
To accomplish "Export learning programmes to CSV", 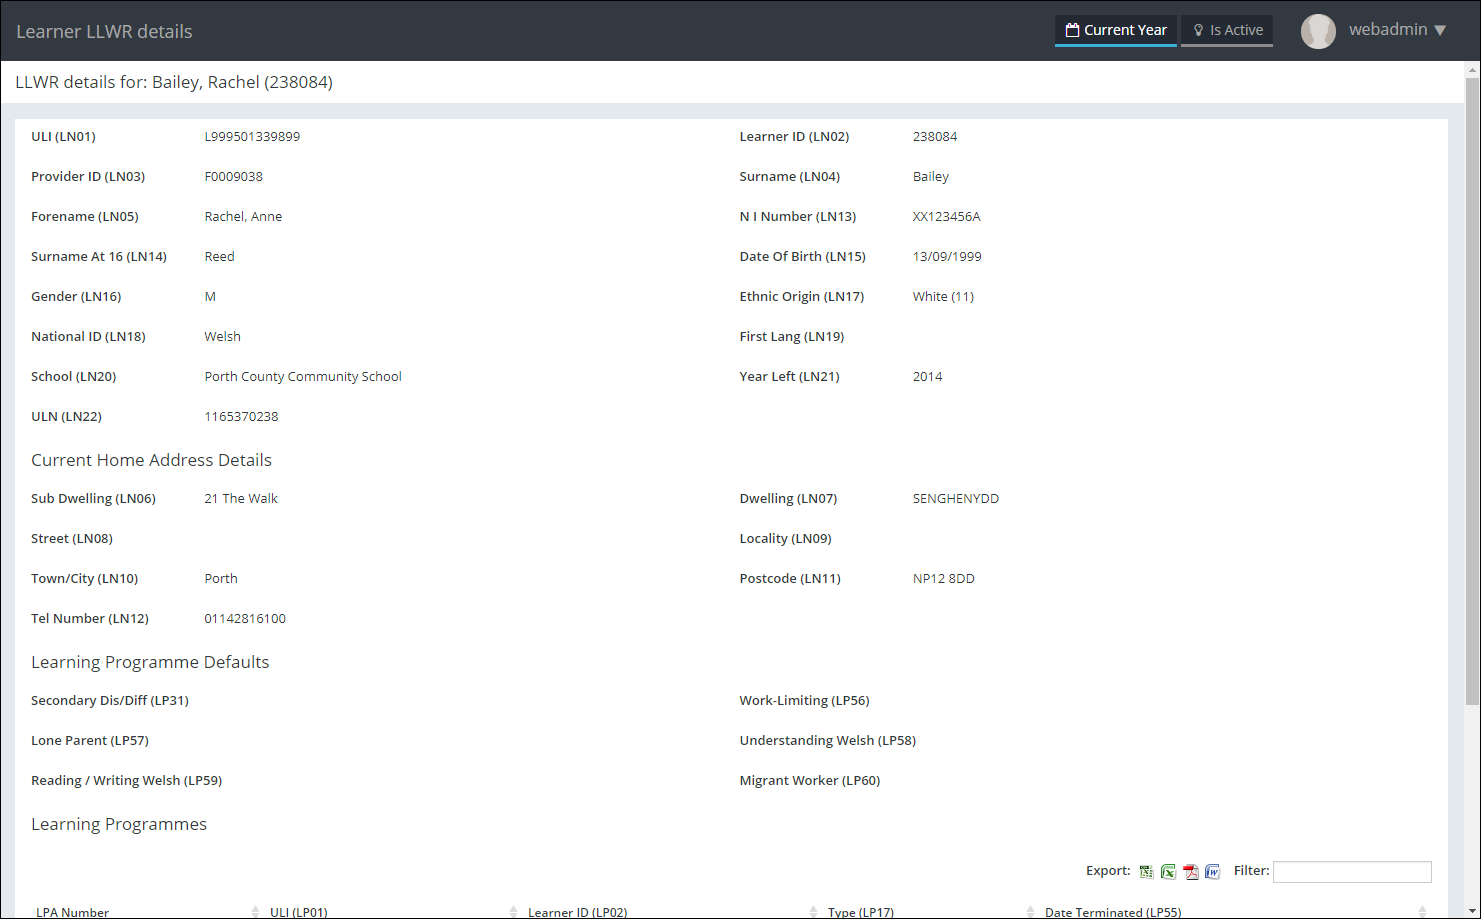I will pos(1146,872).
